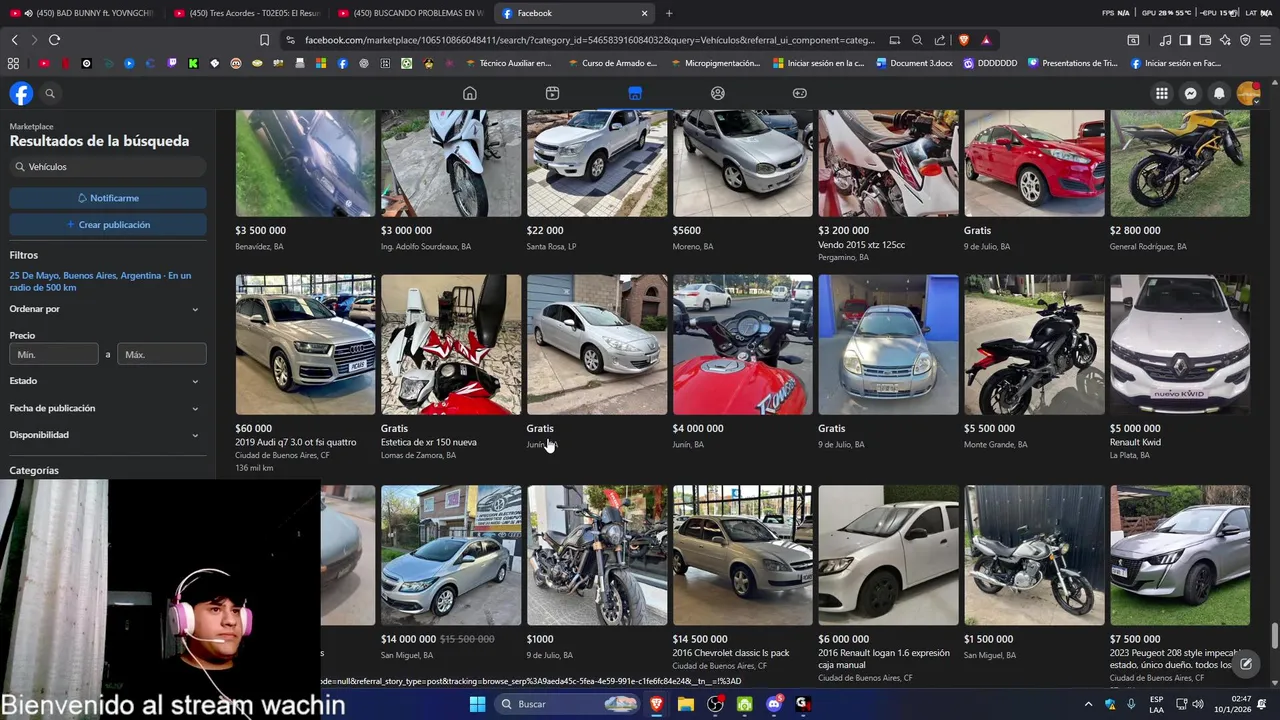Open File Explorer from the taskbar
The image size is (1280, 720).
[x=686, y=704]
